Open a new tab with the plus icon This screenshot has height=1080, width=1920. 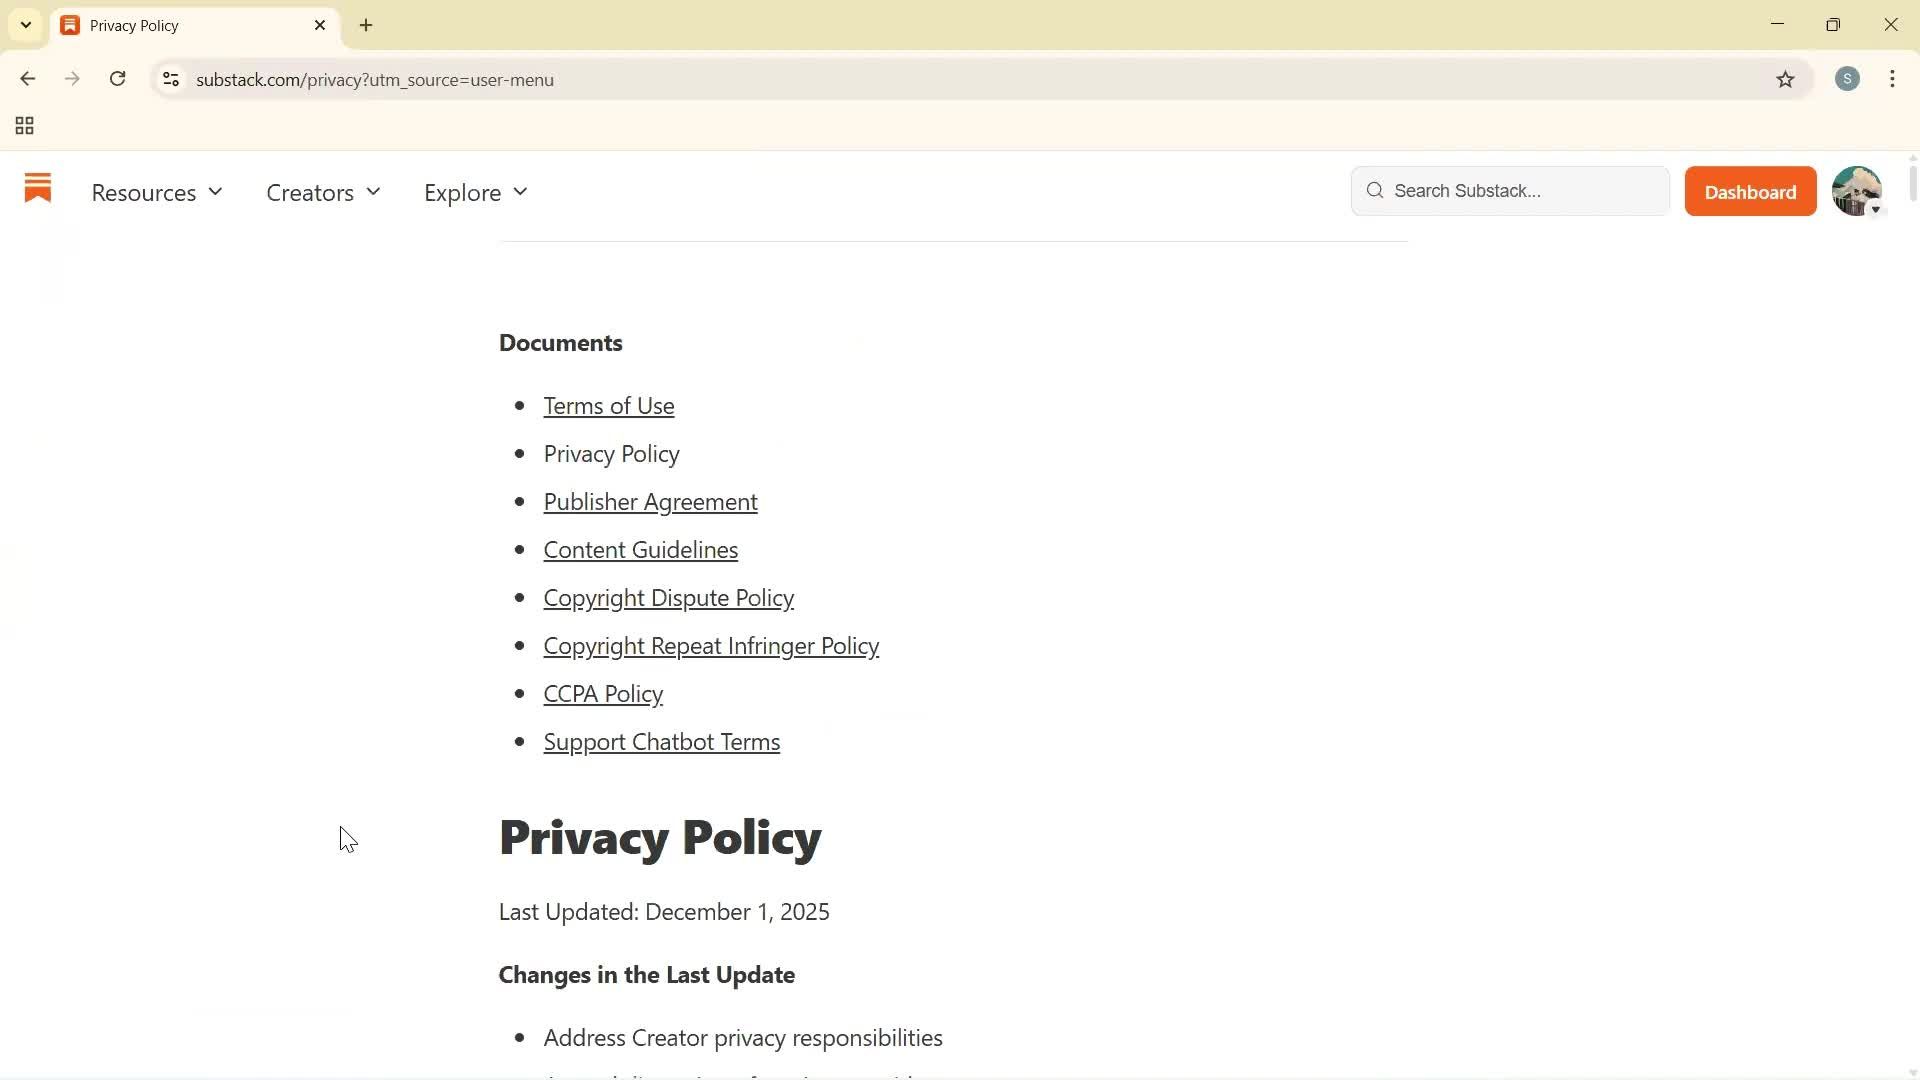coord(365,25)
